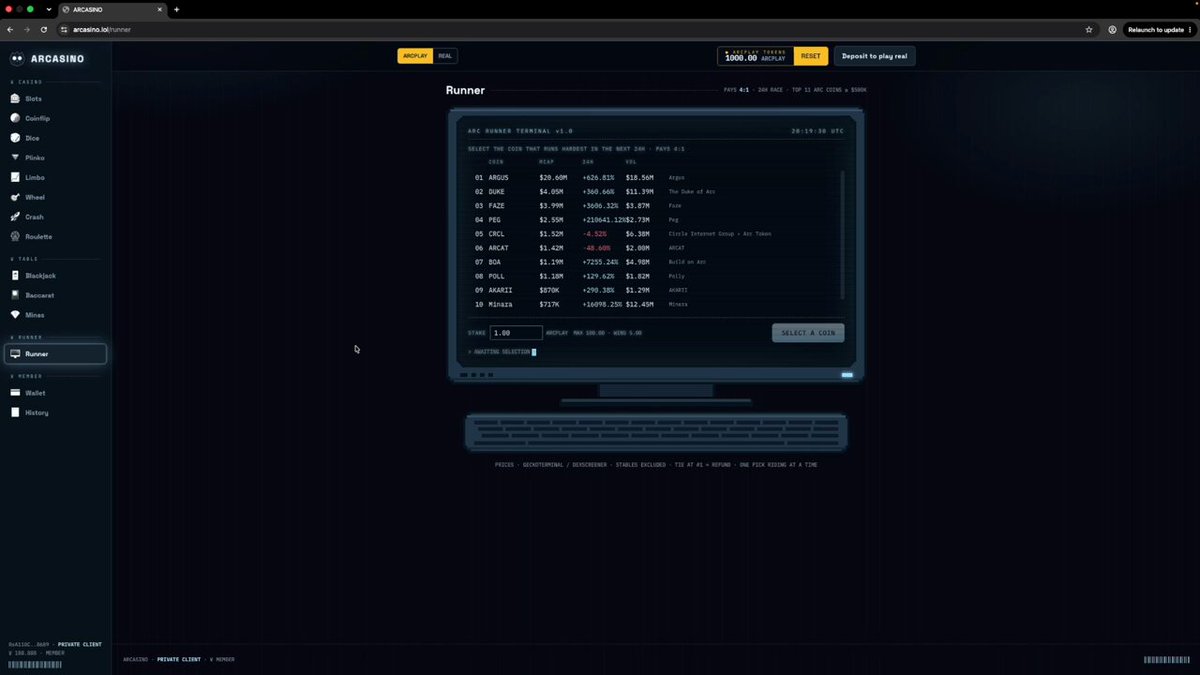Open the browser profile icon
Screen dimensions: 1200x675
point(1112,30)
